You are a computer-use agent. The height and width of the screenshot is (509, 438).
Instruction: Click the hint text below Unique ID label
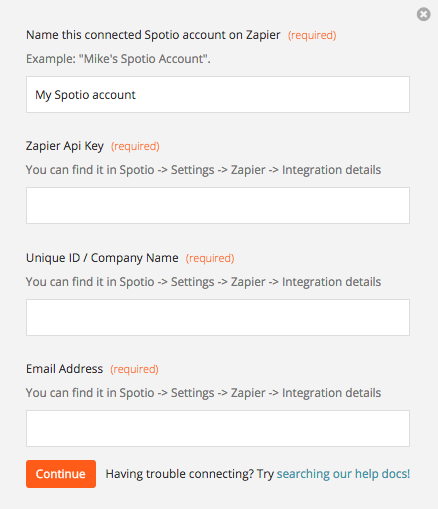coord(203,282)
